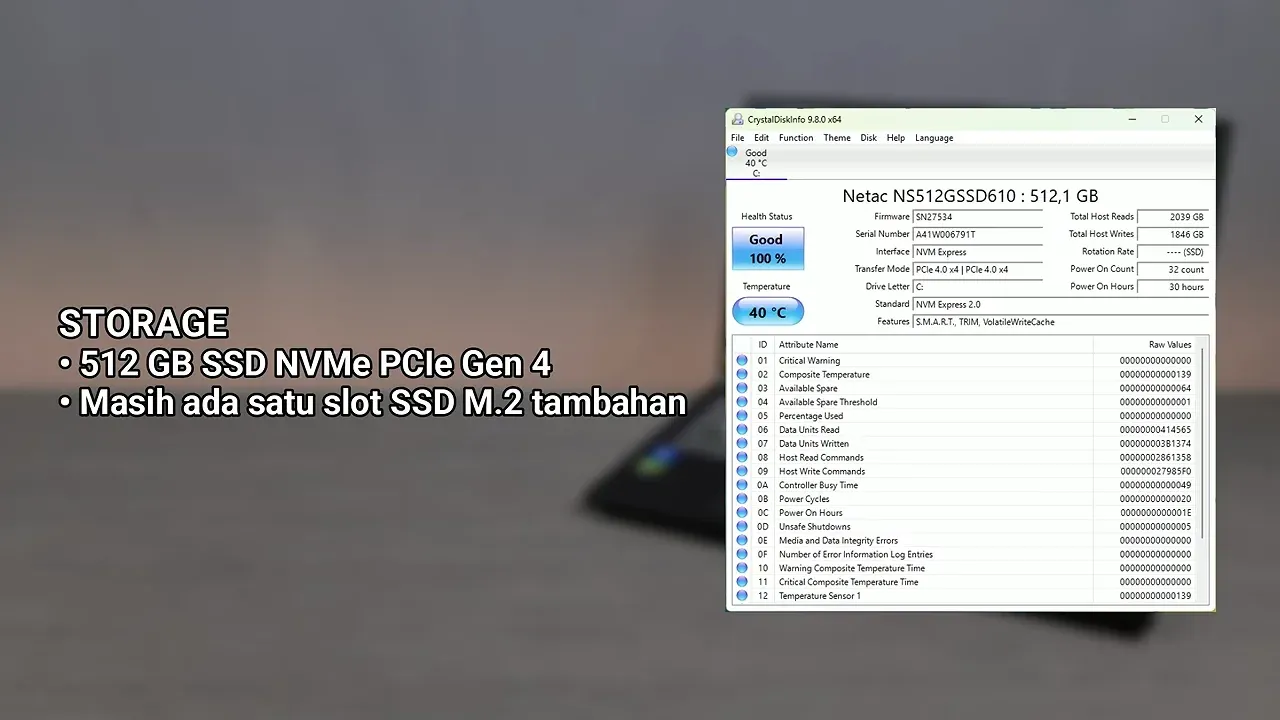This screenshot has width=1280, height=720.
Task: Click the status icon beside Power On Hours row 0C
Action: click(742, 513)
